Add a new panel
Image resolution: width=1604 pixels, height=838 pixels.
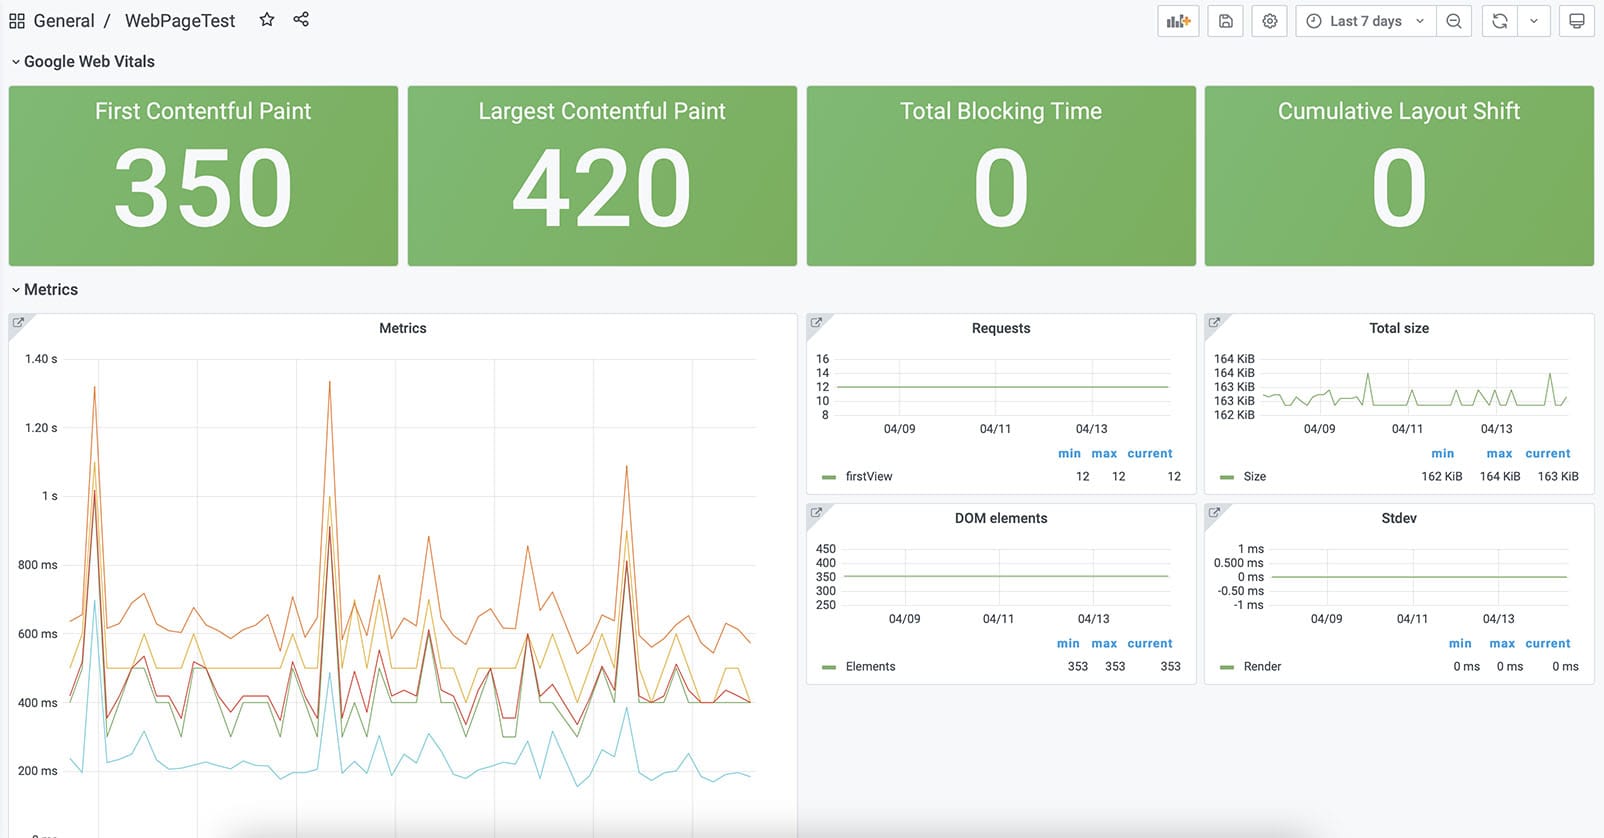(1178, 21)
